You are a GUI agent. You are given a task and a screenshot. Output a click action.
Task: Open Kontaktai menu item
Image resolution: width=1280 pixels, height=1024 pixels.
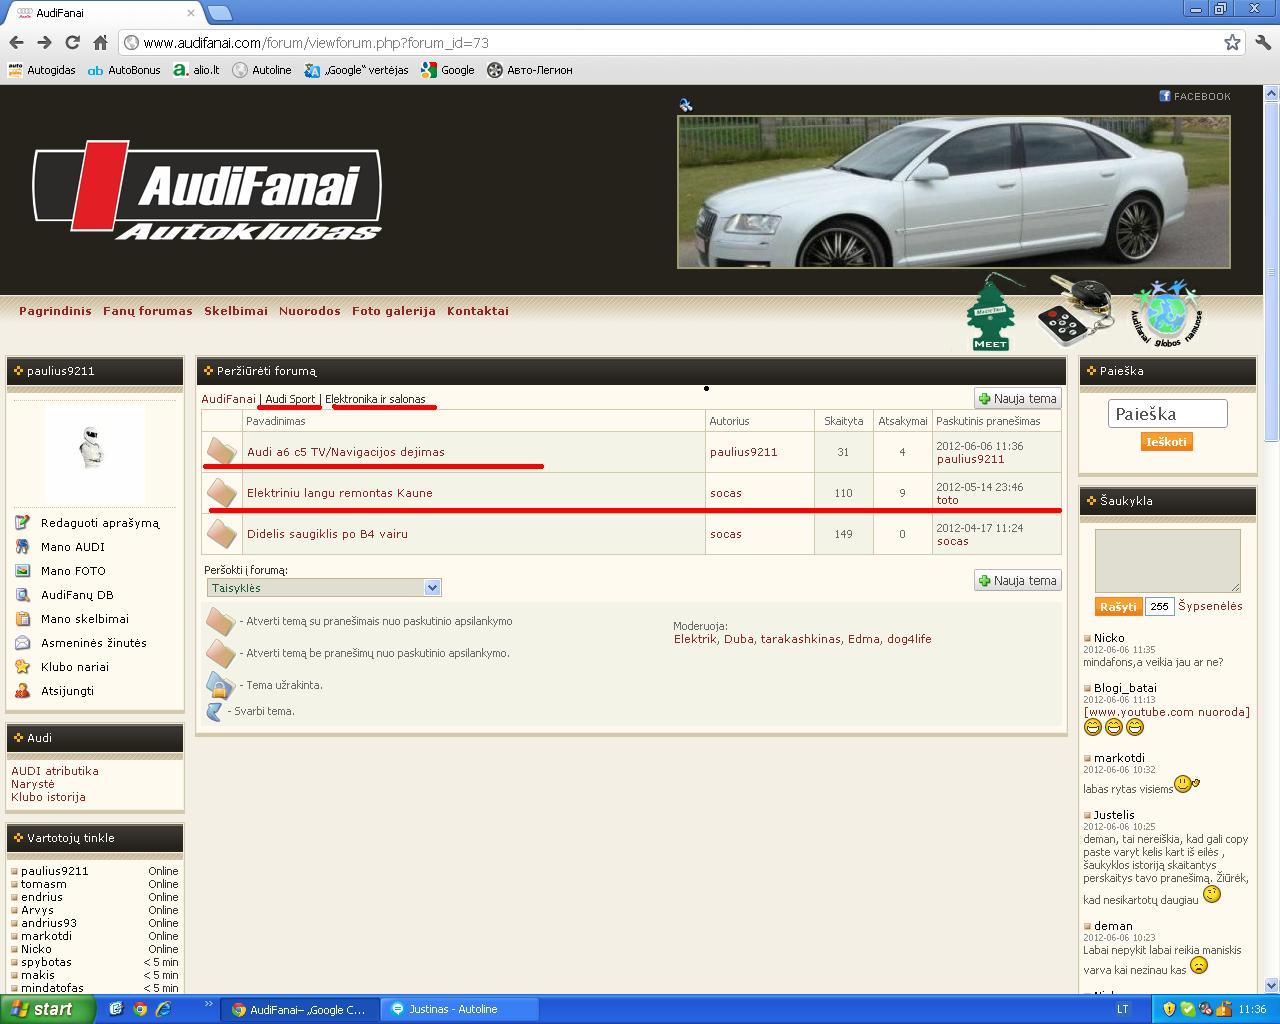477,311
